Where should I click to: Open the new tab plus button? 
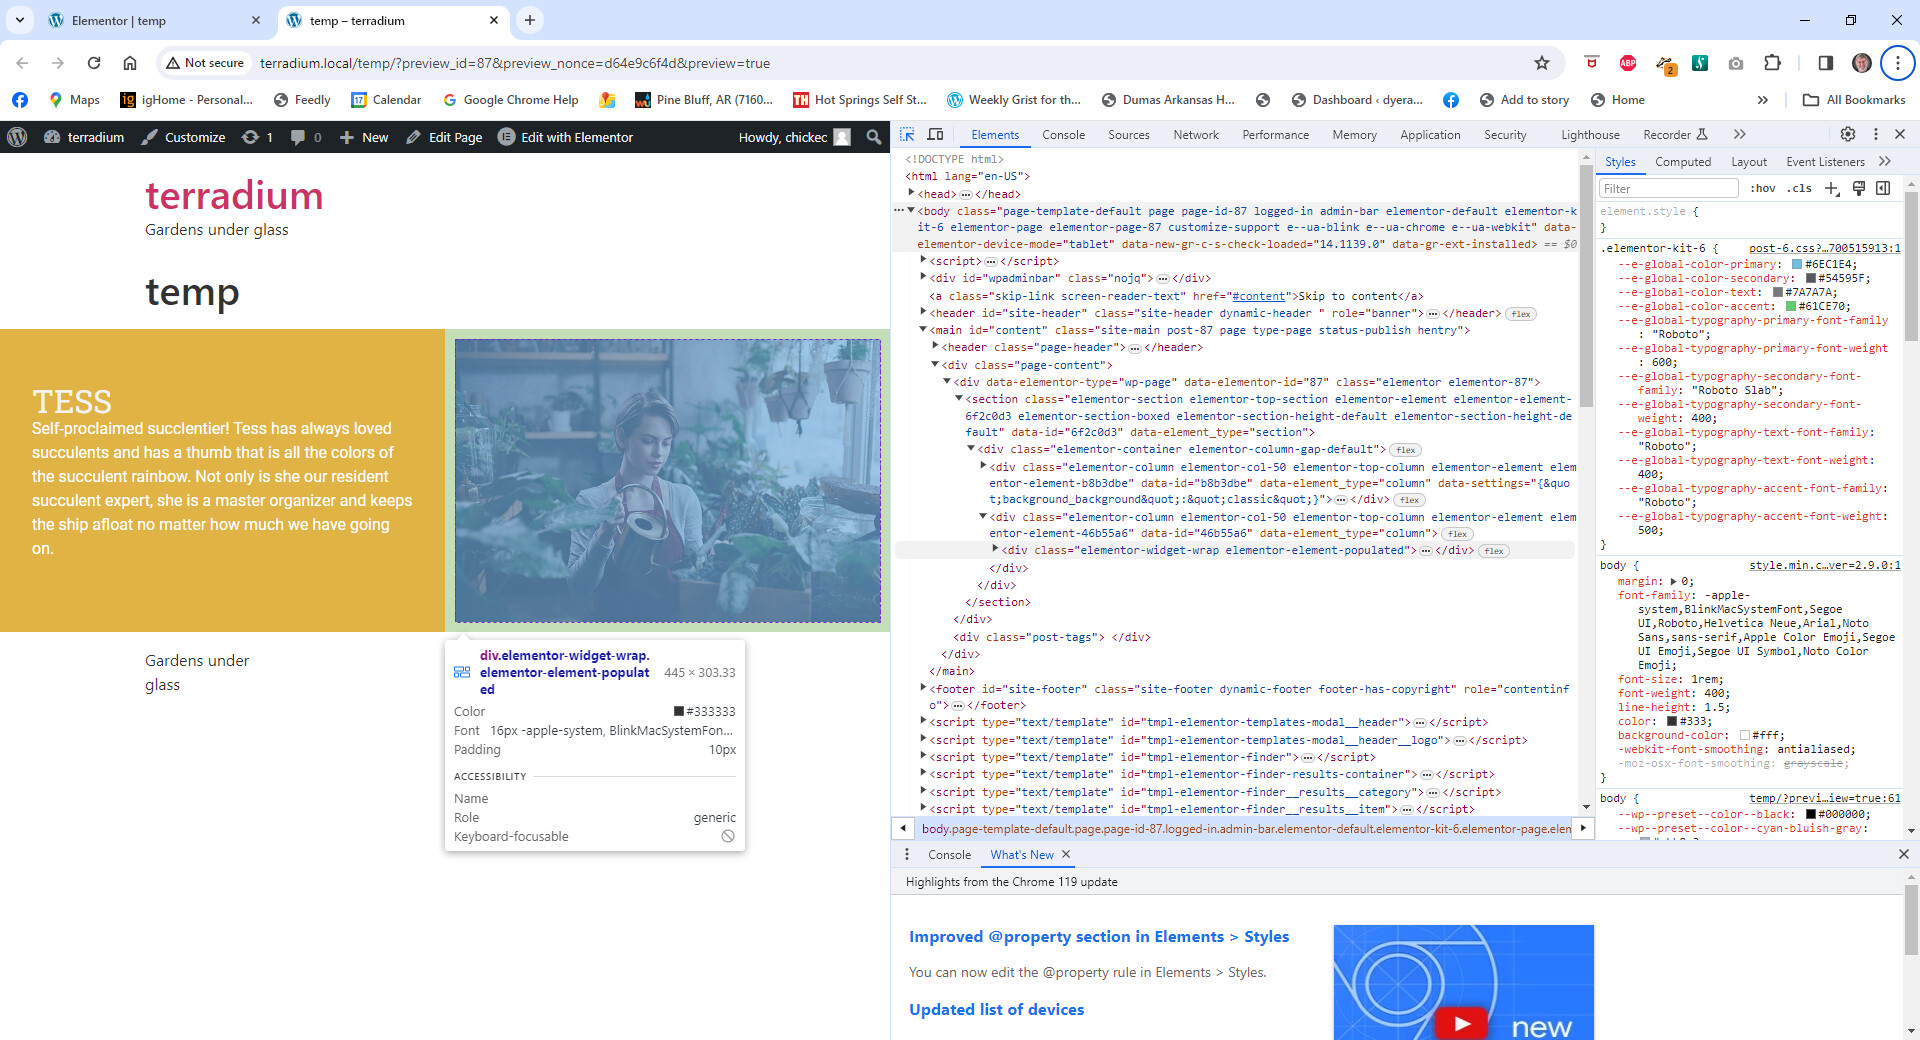click(x=530, y=20)
